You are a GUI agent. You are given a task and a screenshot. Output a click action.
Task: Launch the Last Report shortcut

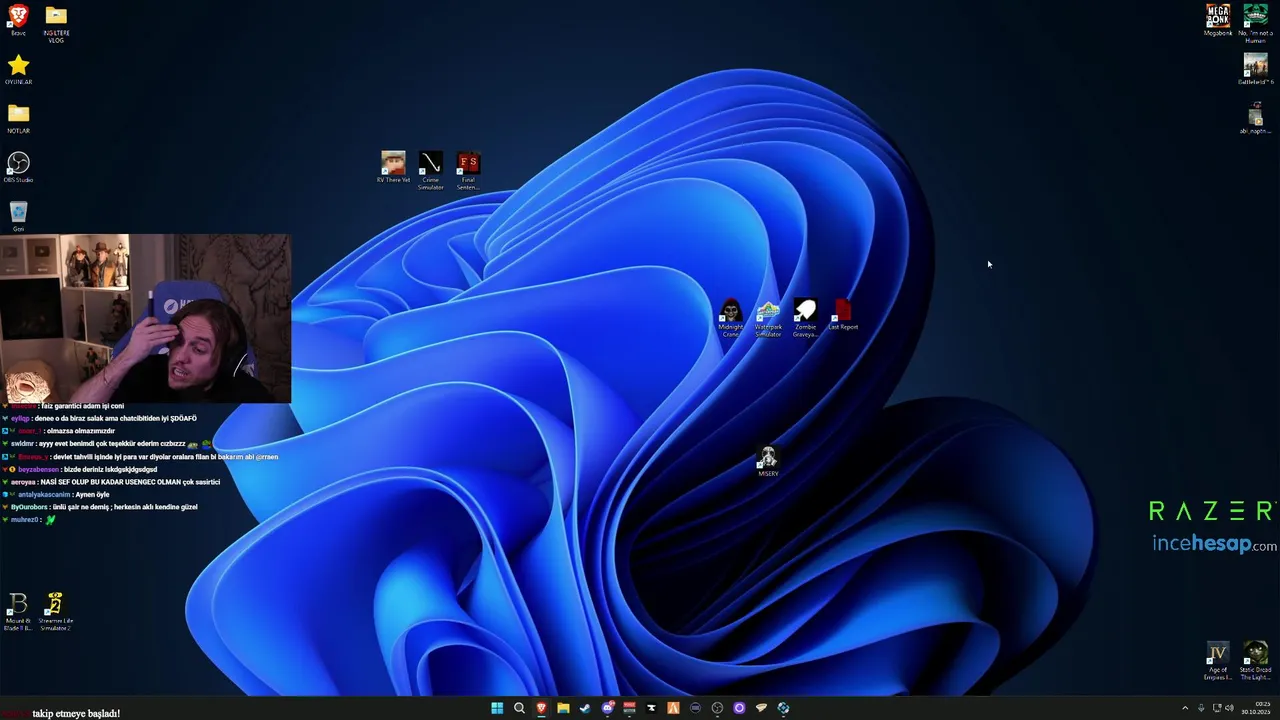(843, 315)
